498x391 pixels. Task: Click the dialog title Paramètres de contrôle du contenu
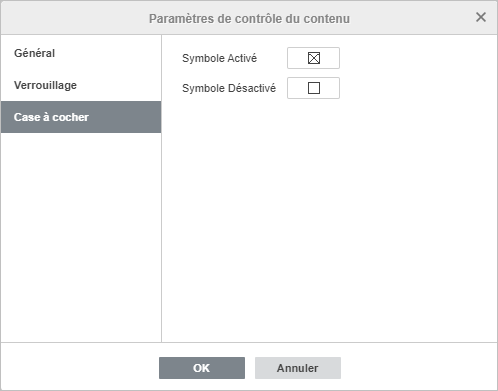[x=249, y=19]
